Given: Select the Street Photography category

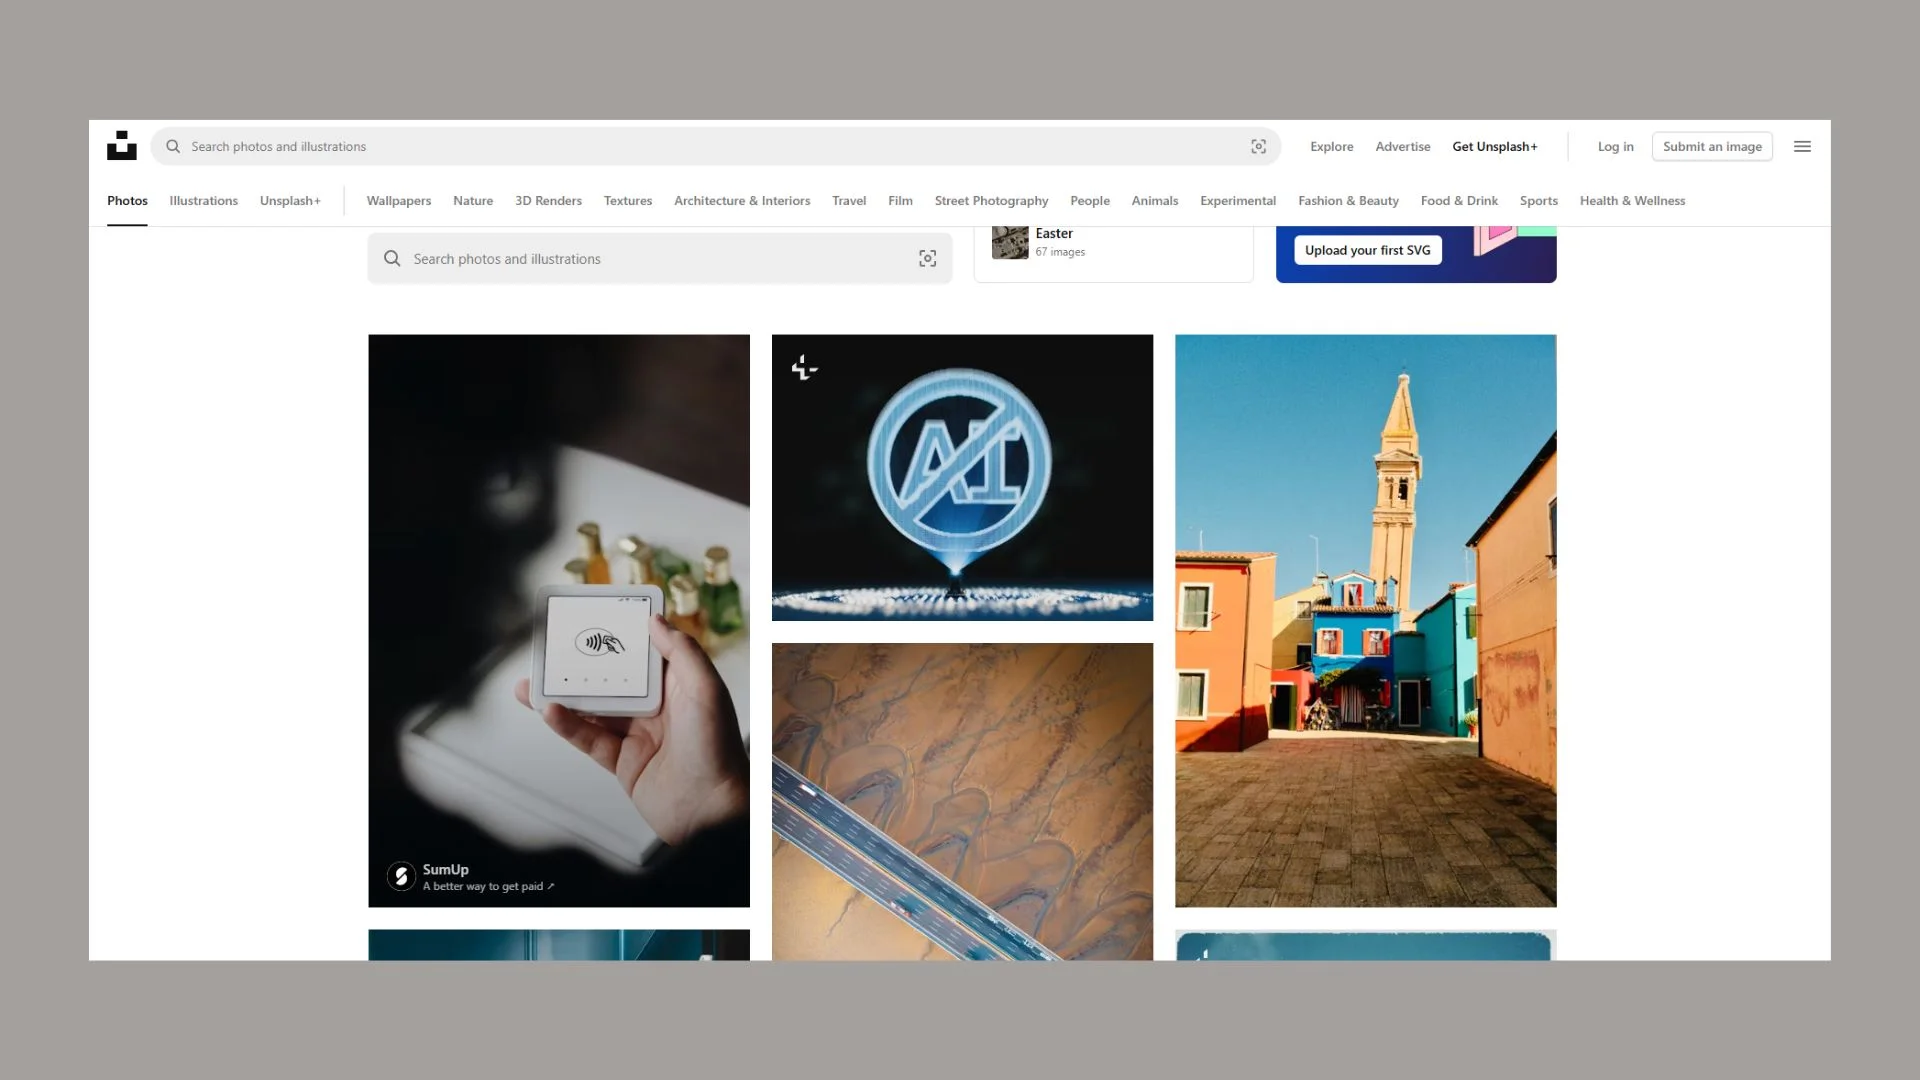Looking at the screenshot, I should pyautogui.click(x=991, y=201).
